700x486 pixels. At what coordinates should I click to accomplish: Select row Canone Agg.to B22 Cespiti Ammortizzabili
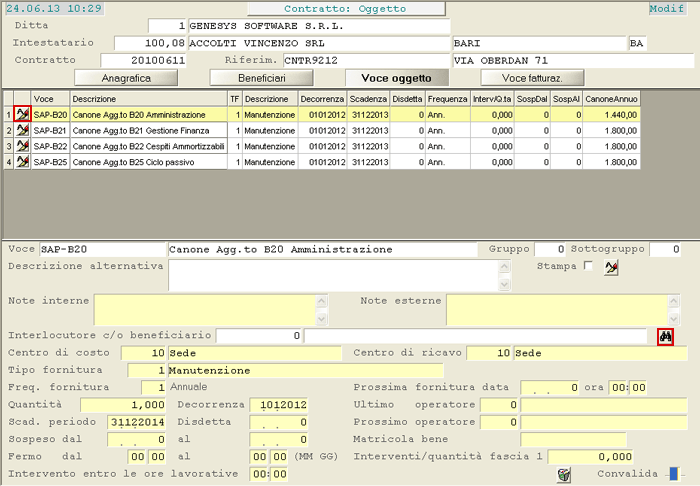tap(149, 146)
